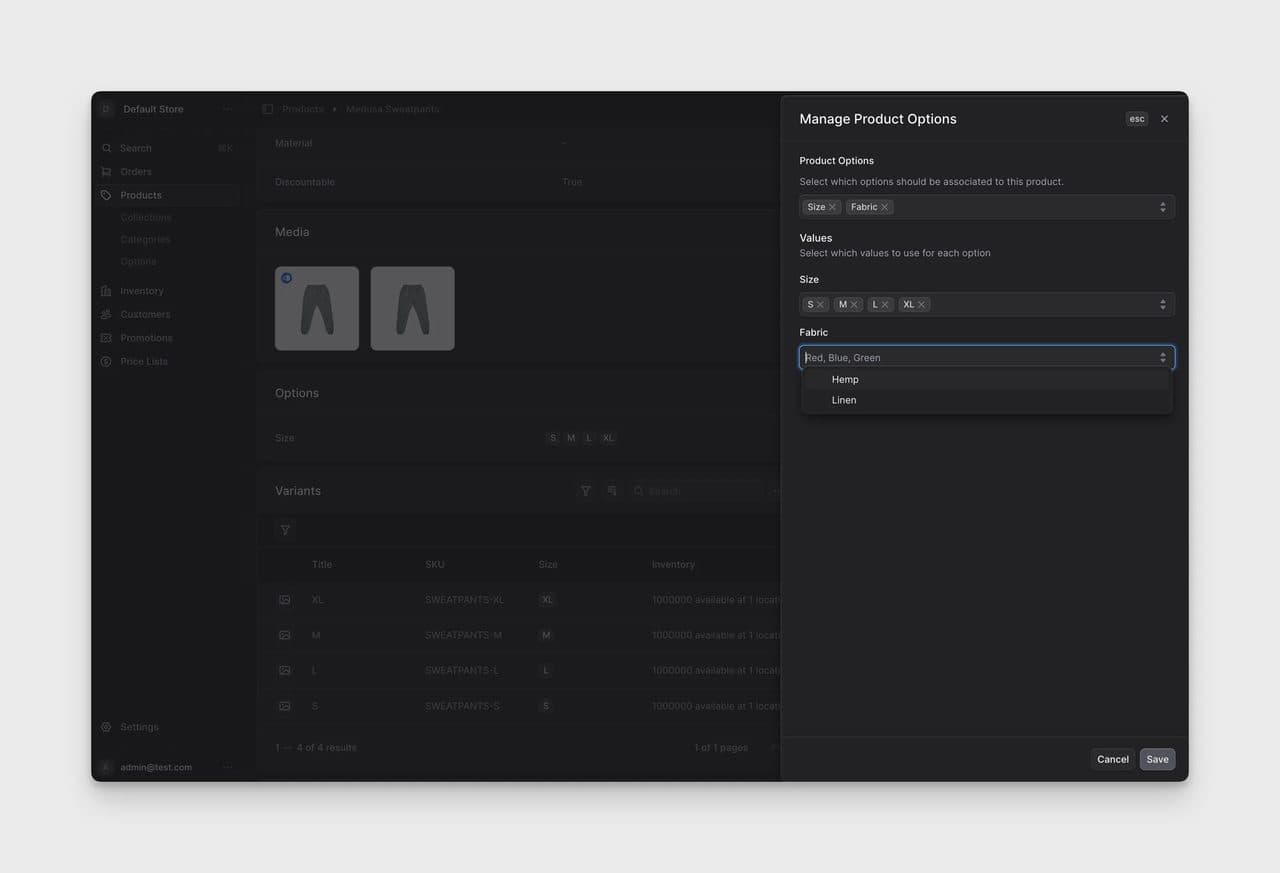Click the image icon in S variant row
The width and height of the screenshot is (1280, 873).
(x=285, y=706)
